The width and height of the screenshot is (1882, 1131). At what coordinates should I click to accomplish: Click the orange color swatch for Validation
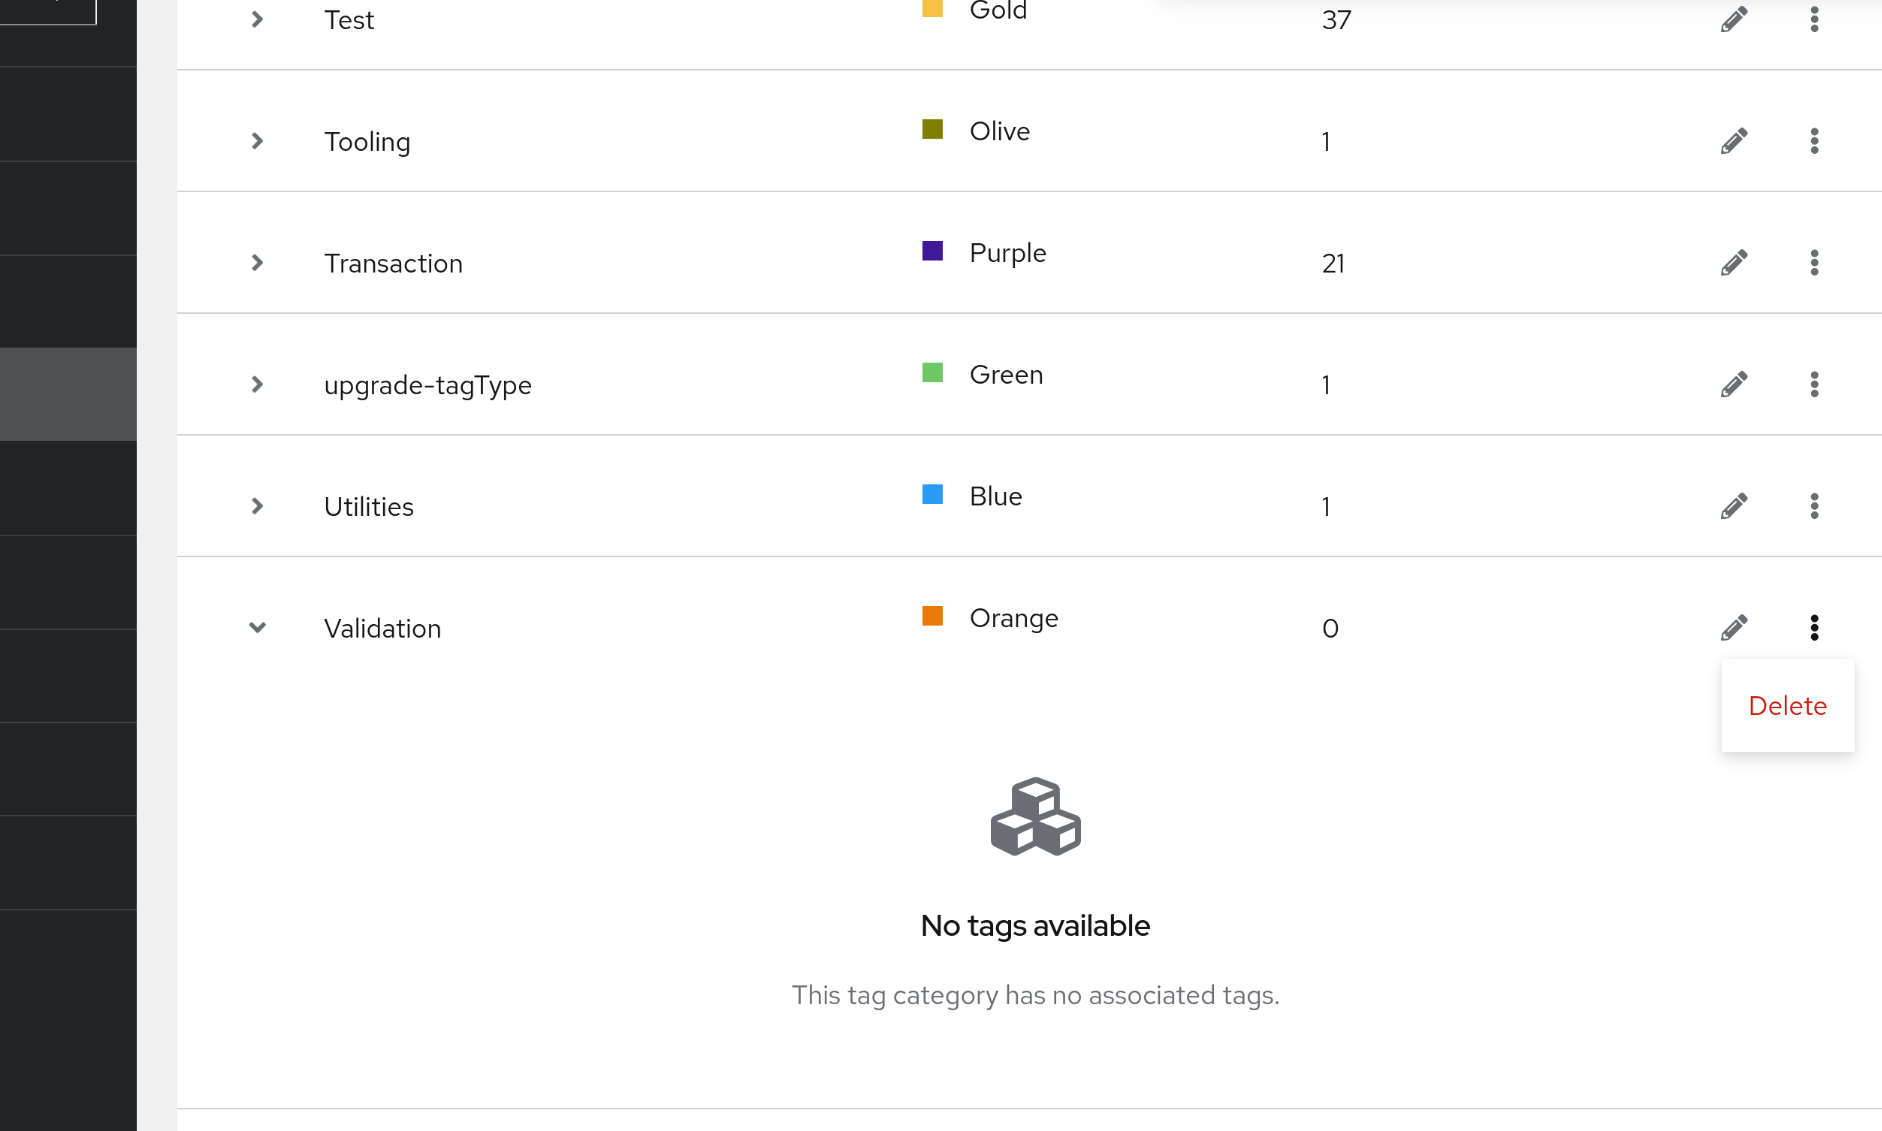pos(932,616)
